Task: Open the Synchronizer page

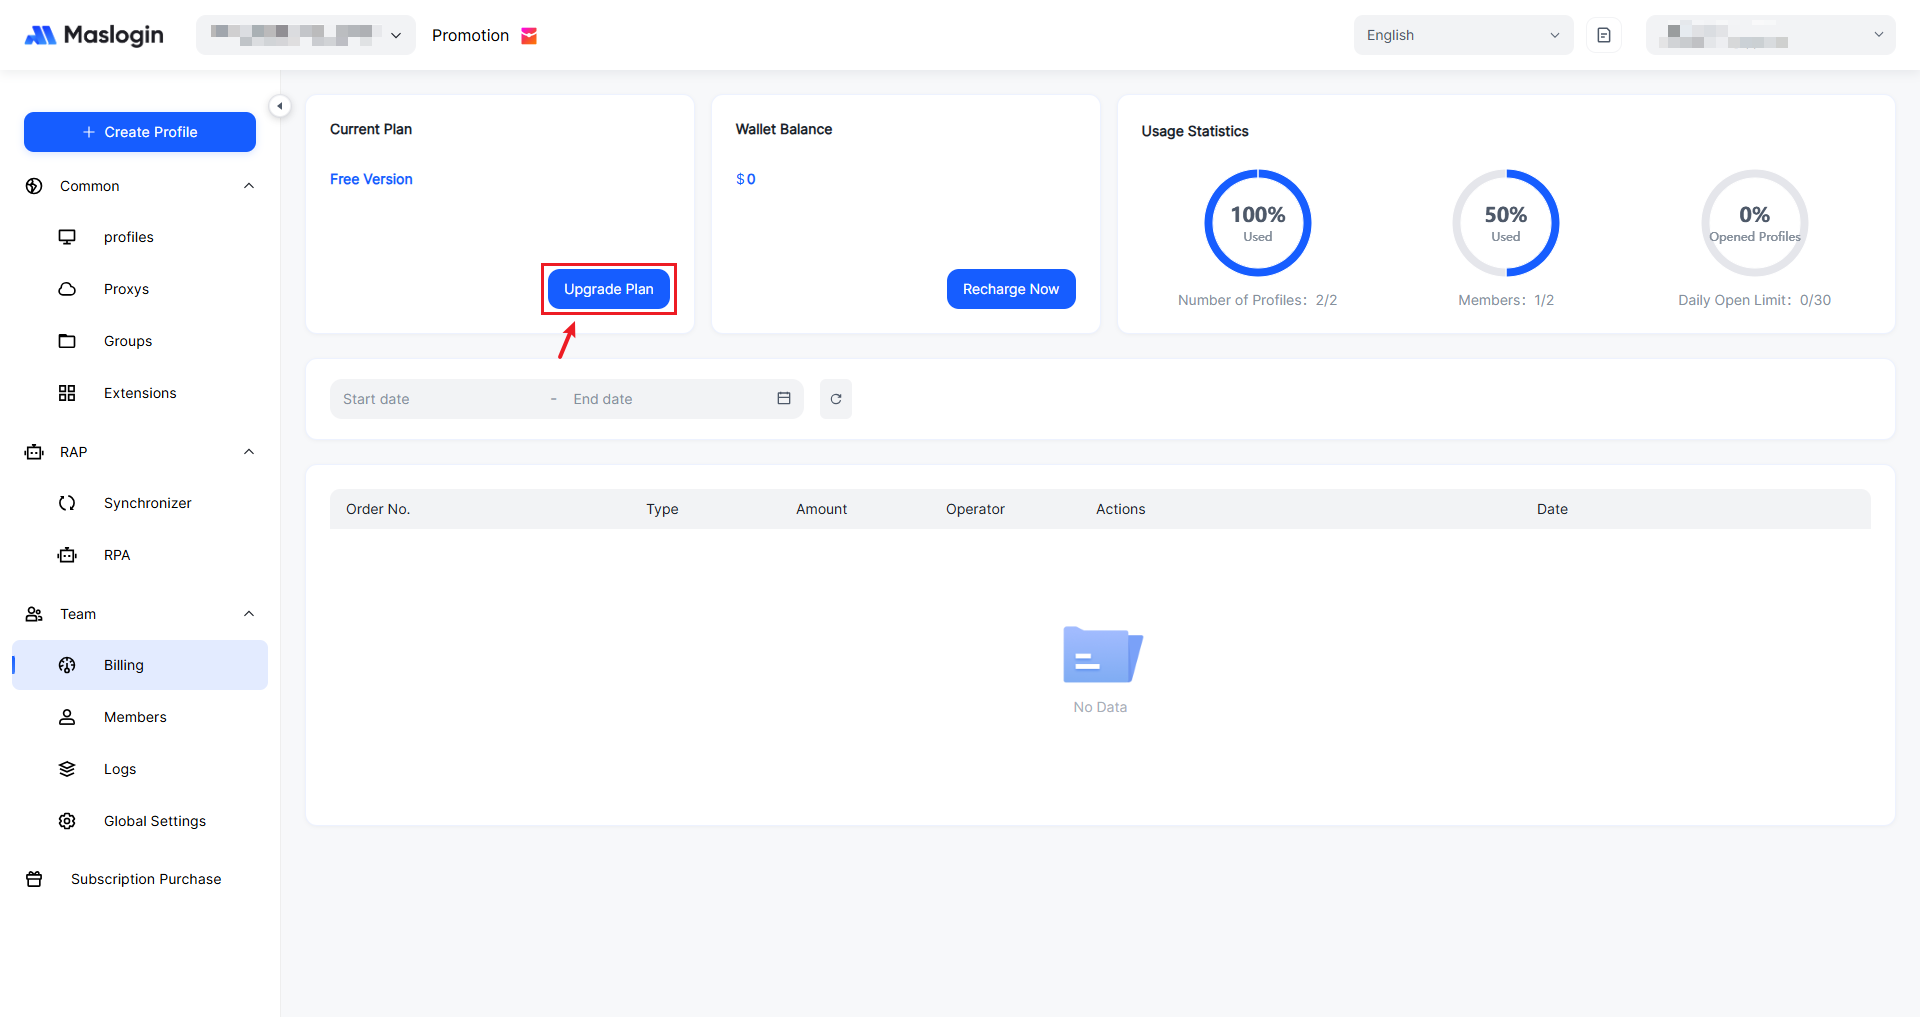Action: 147,503
